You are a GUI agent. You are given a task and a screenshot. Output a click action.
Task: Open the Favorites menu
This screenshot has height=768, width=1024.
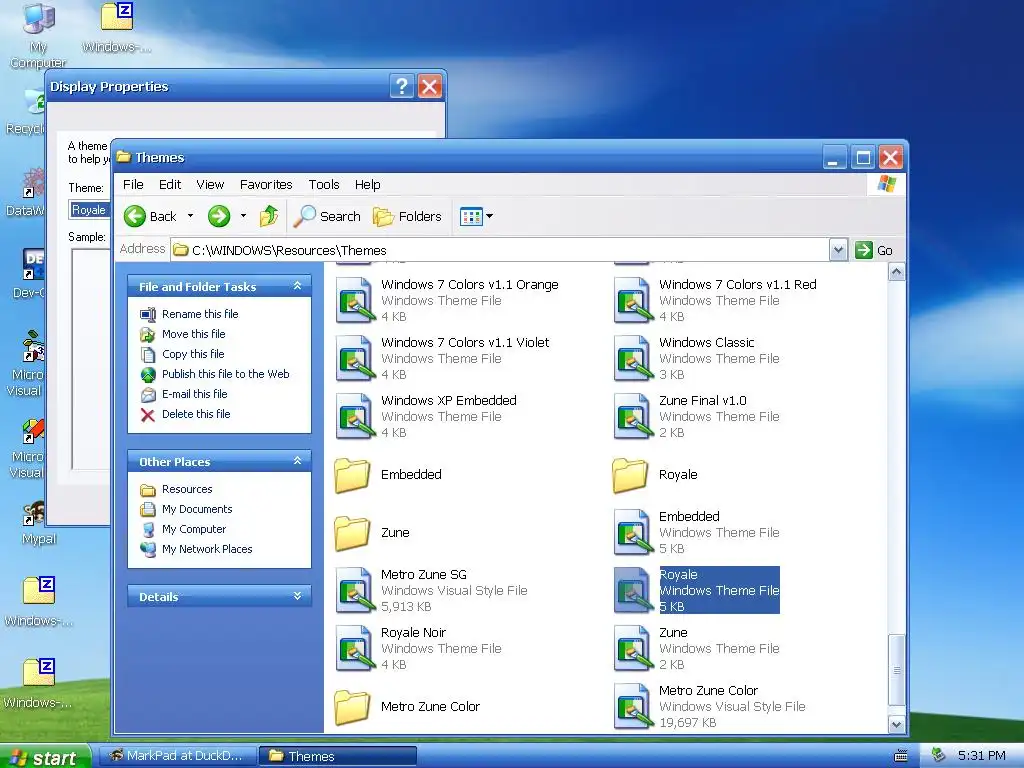(266, 185)
